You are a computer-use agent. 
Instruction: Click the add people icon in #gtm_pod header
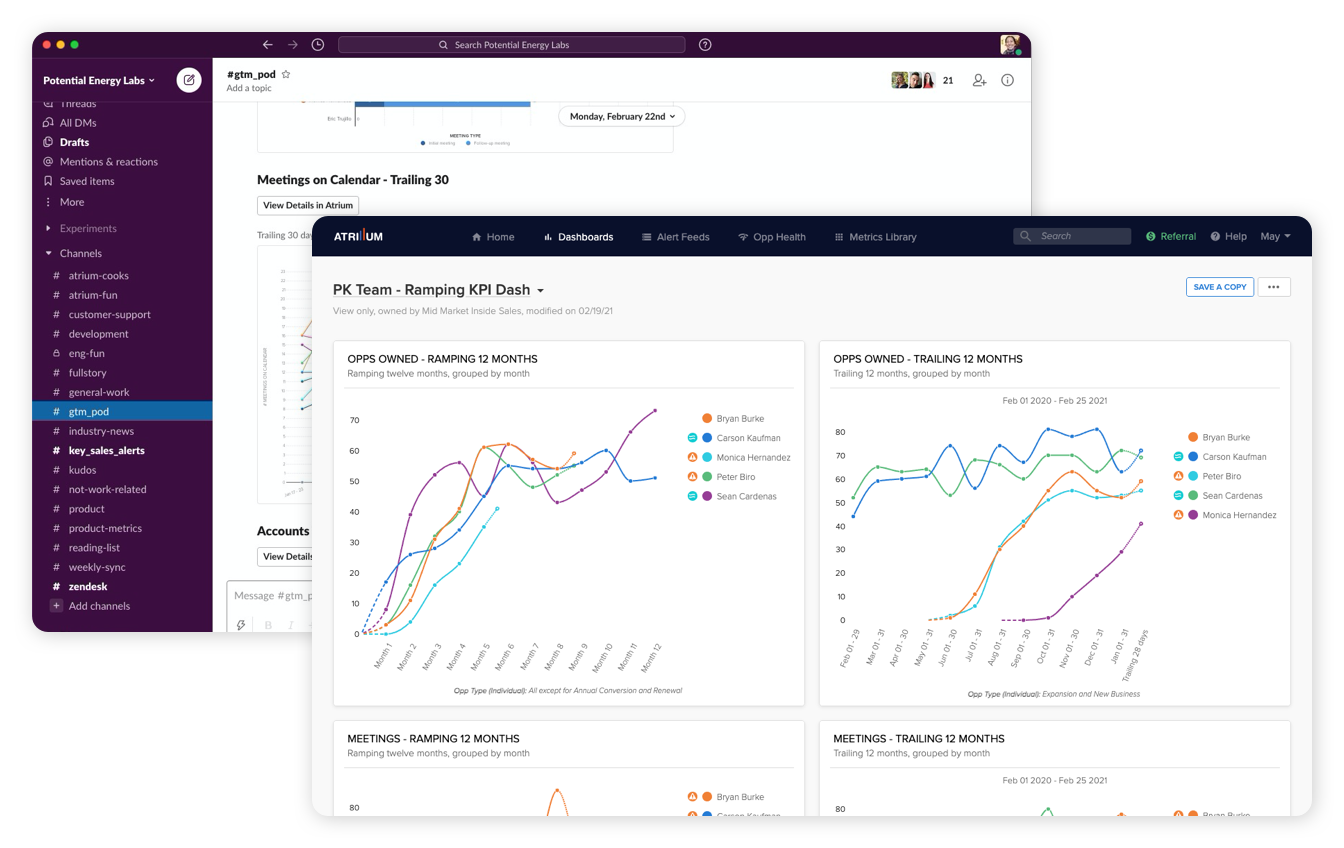point(979,80)
